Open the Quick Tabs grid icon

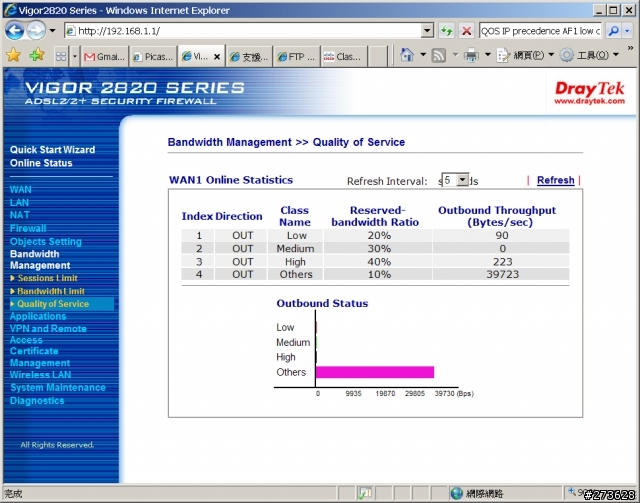[61, 56]
